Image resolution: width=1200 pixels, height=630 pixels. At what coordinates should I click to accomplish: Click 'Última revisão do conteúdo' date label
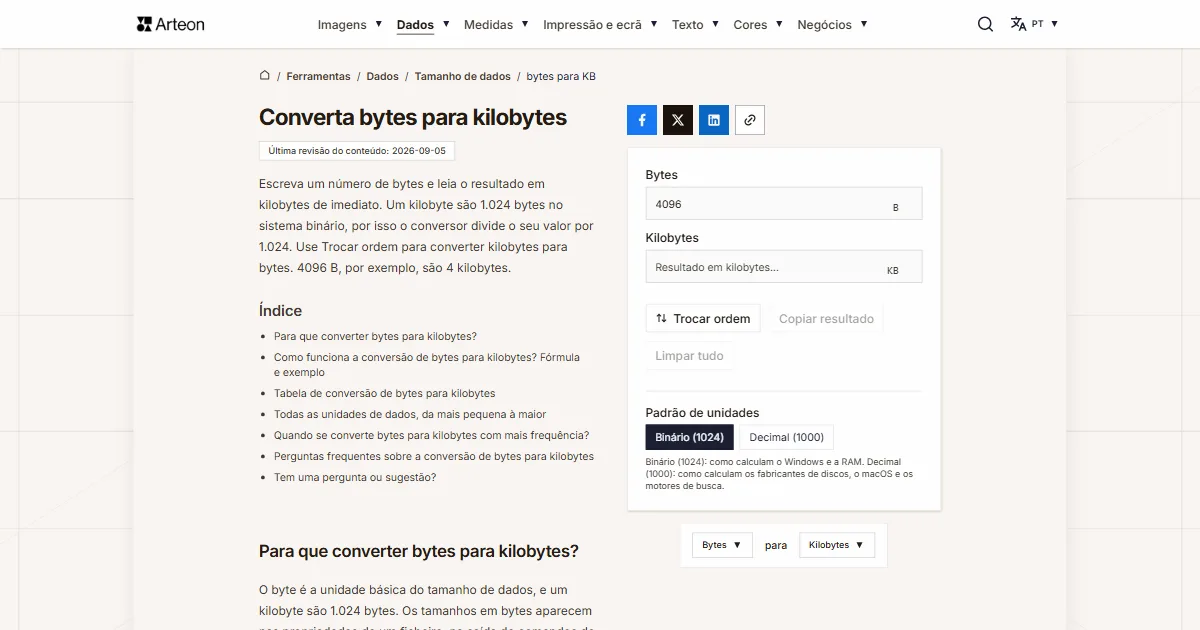357,151
